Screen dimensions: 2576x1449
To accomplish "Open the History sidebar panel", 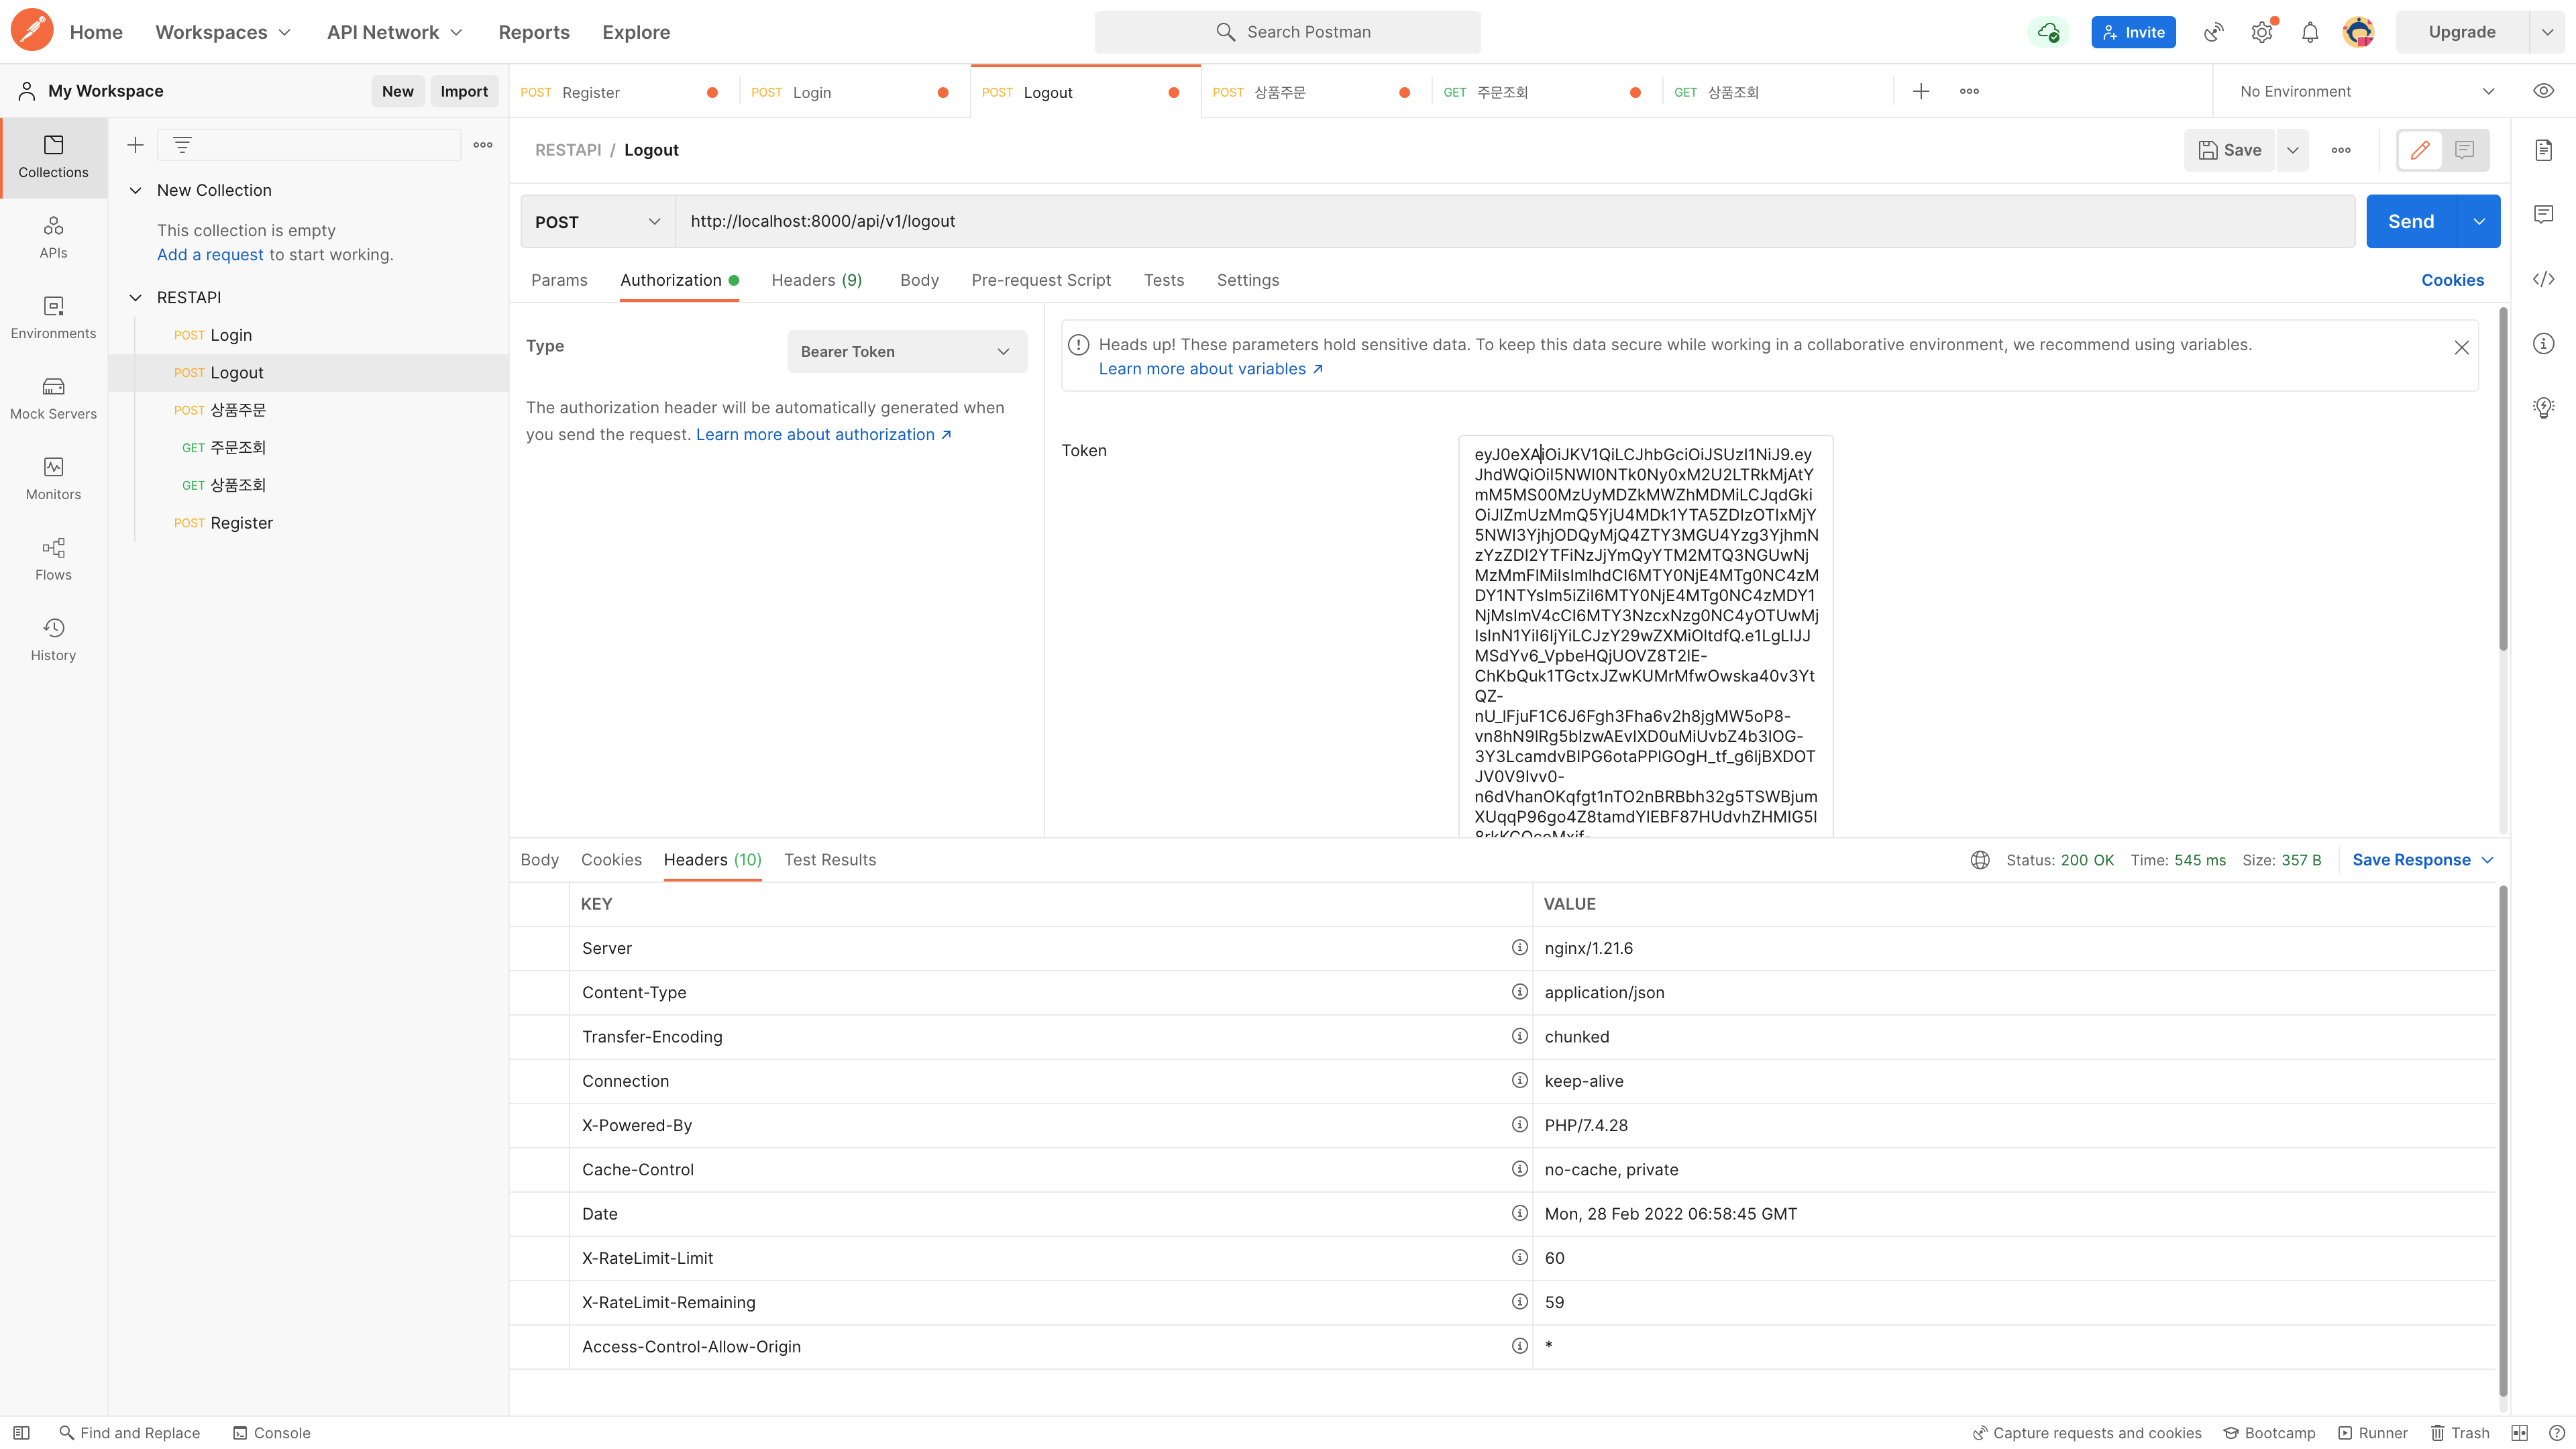I will 53,639.
